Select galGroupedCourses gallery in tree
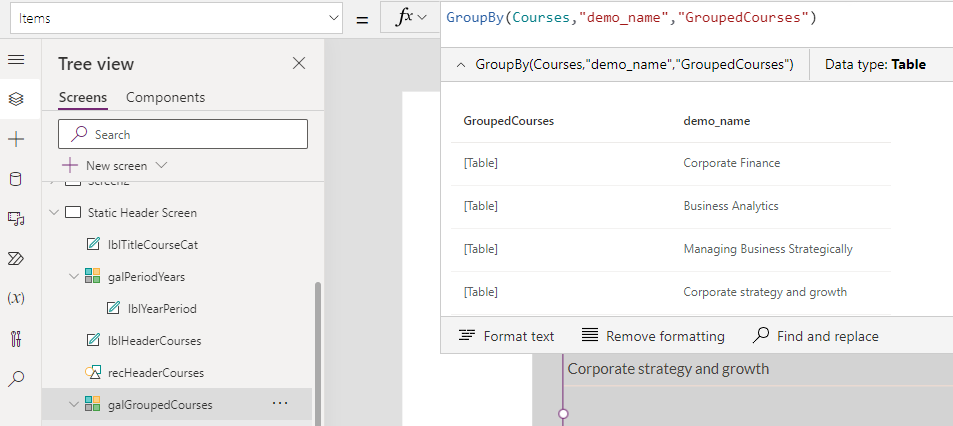Image resolution: width=953 pixels, height=426 pixels. [x=160, y=405]
